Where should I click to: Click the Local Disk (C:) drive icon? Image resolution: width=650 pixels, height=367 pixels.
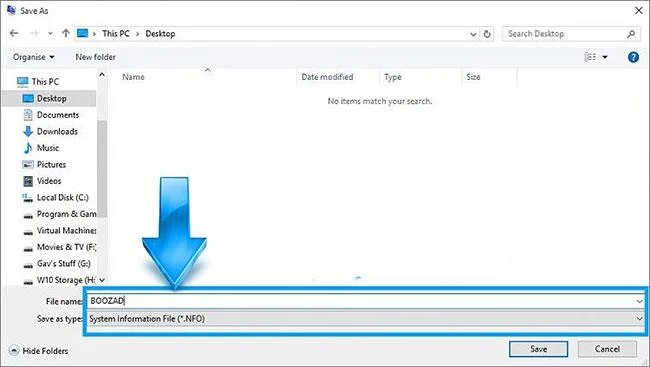[x=28, y=198]
